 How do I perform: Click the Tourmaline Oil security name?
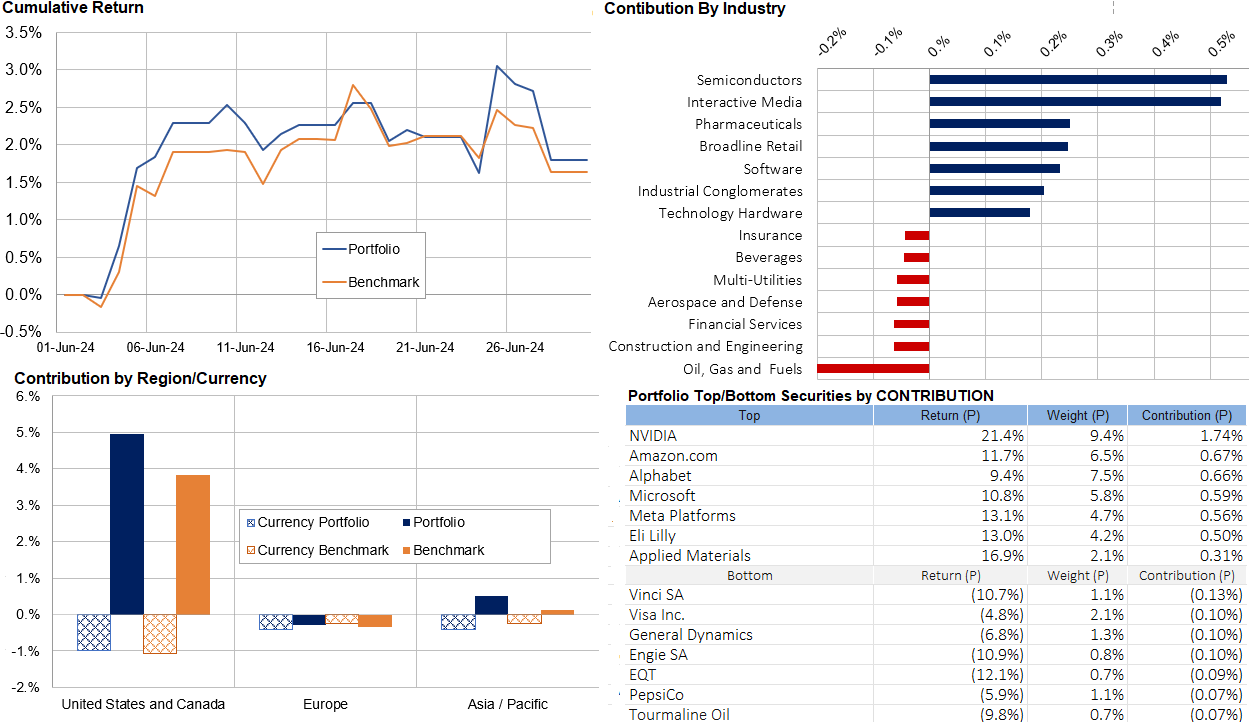679,714
